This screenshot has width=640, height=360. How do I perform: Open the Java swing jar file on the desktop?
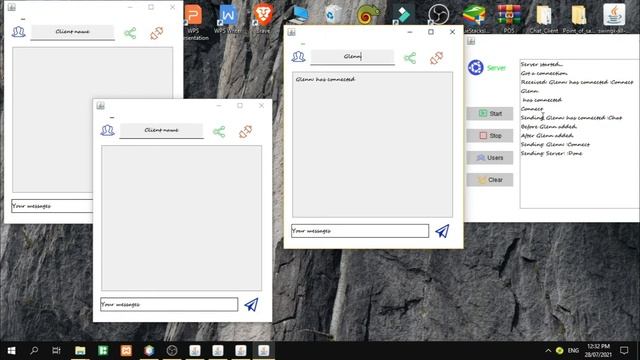(x=613, y=18)
